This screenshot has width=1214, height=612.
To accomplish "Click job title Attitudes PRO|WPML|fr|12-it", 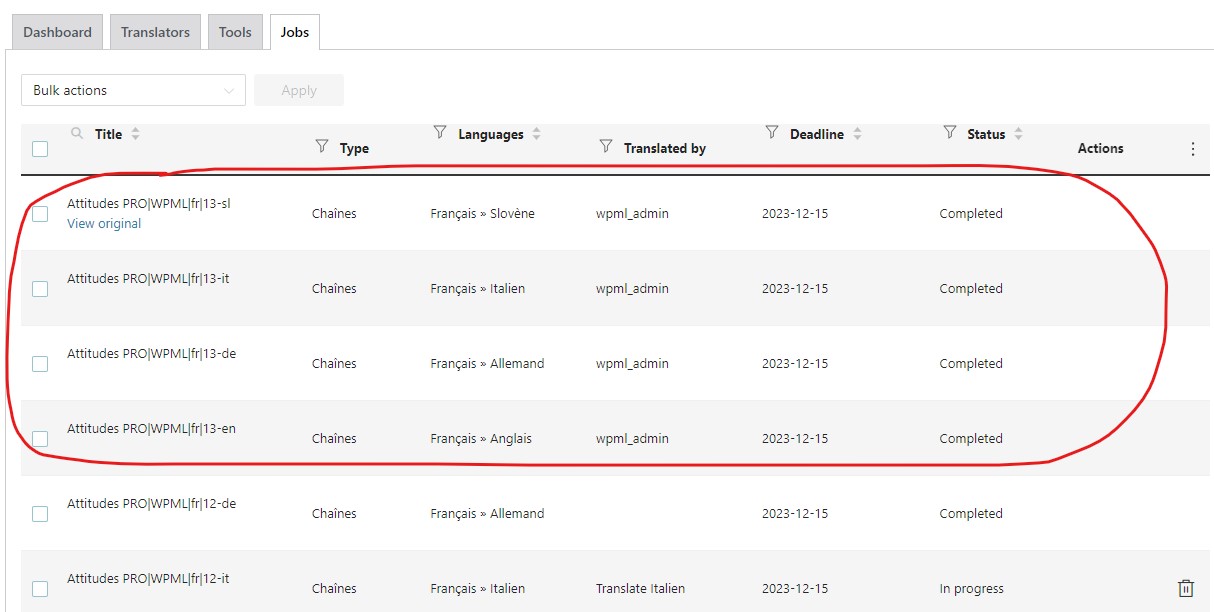I will (148, 579).
